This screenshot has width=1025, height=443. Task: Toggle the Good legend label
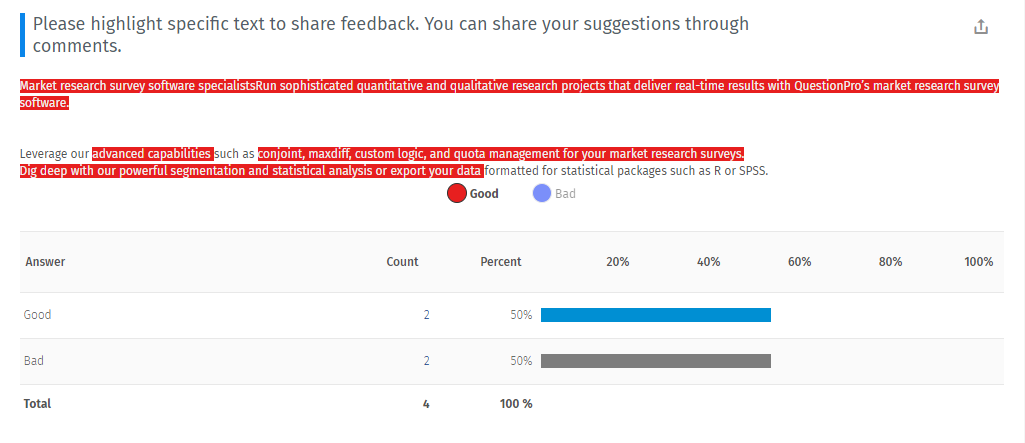pos(485,193)
